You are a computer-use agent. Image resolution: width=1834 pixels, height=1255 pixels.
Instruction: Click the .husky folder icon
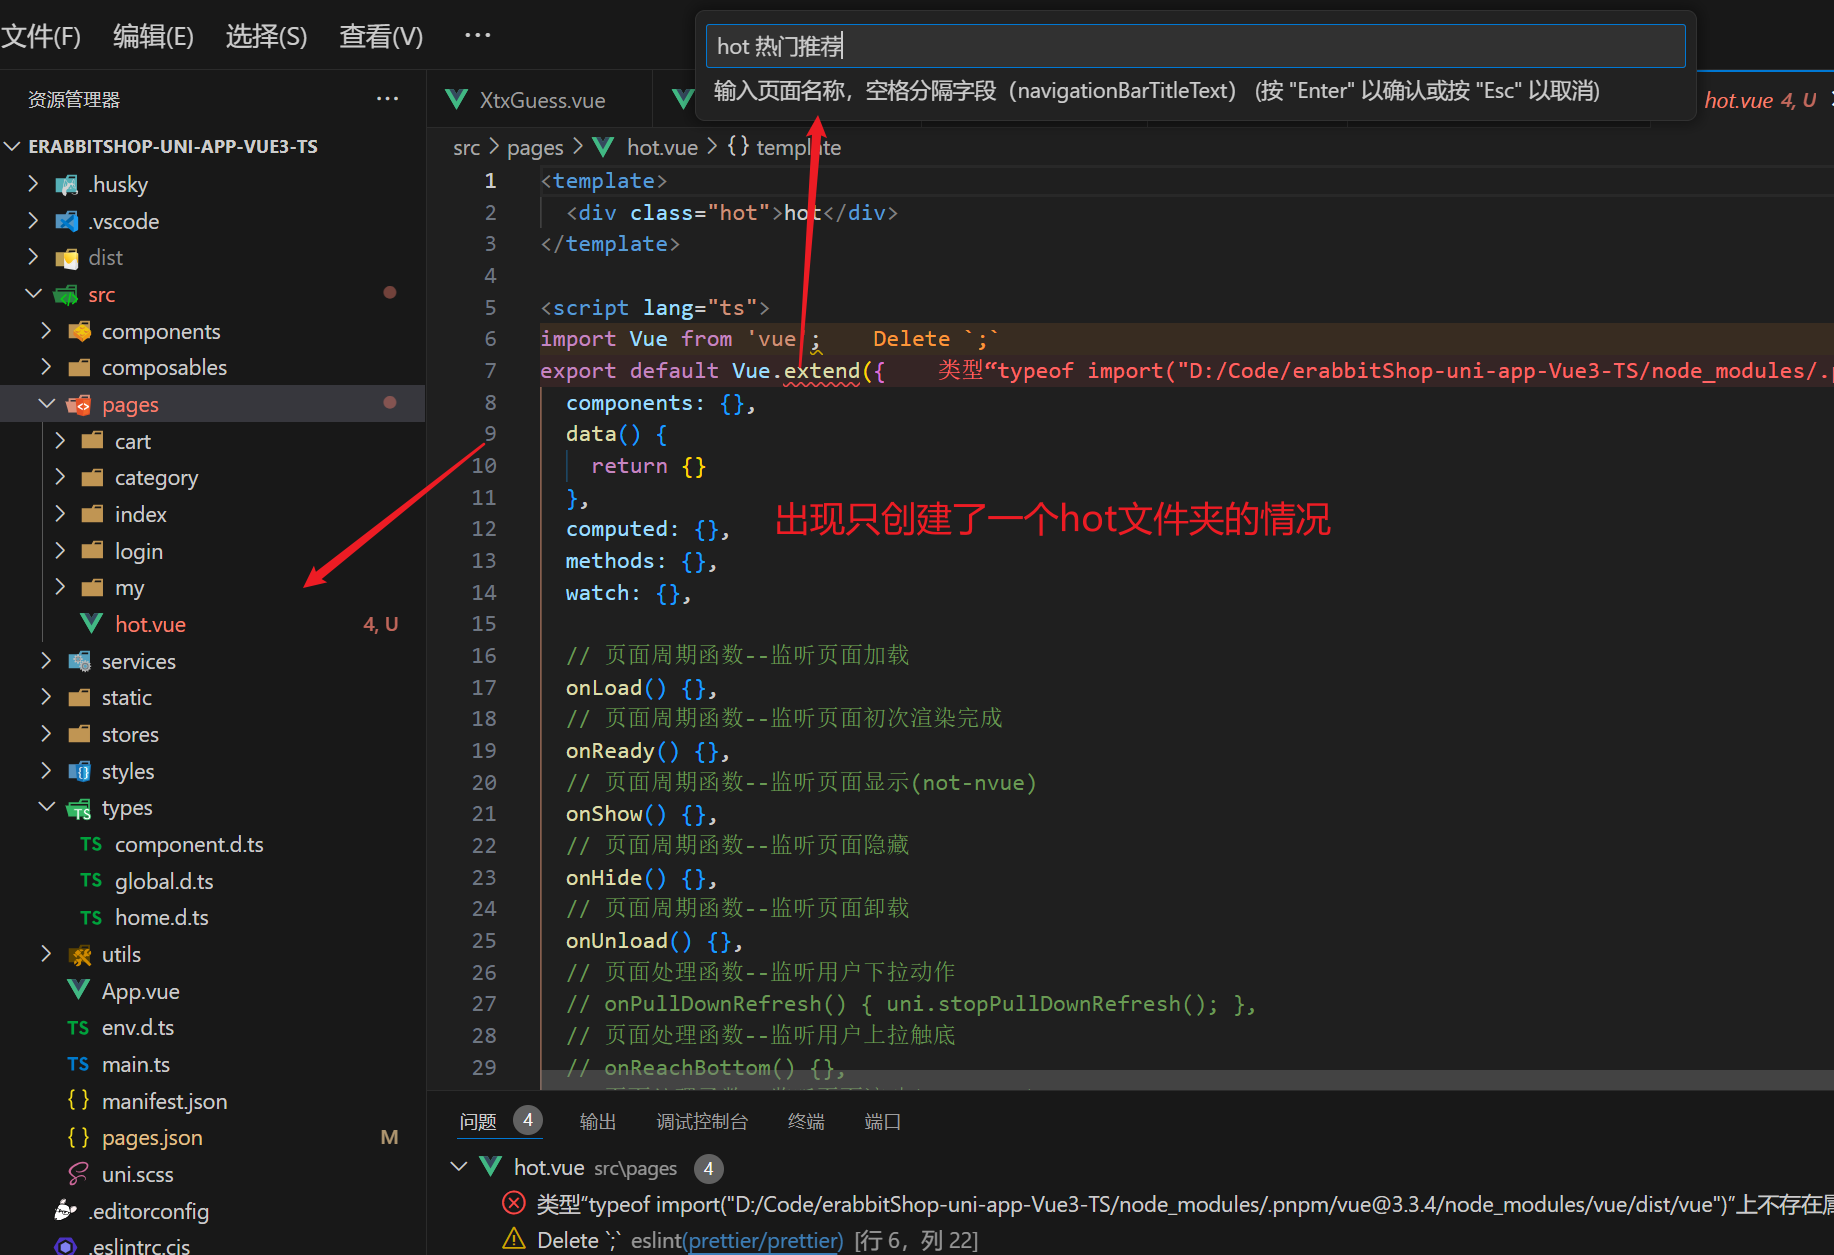[67, 185]
